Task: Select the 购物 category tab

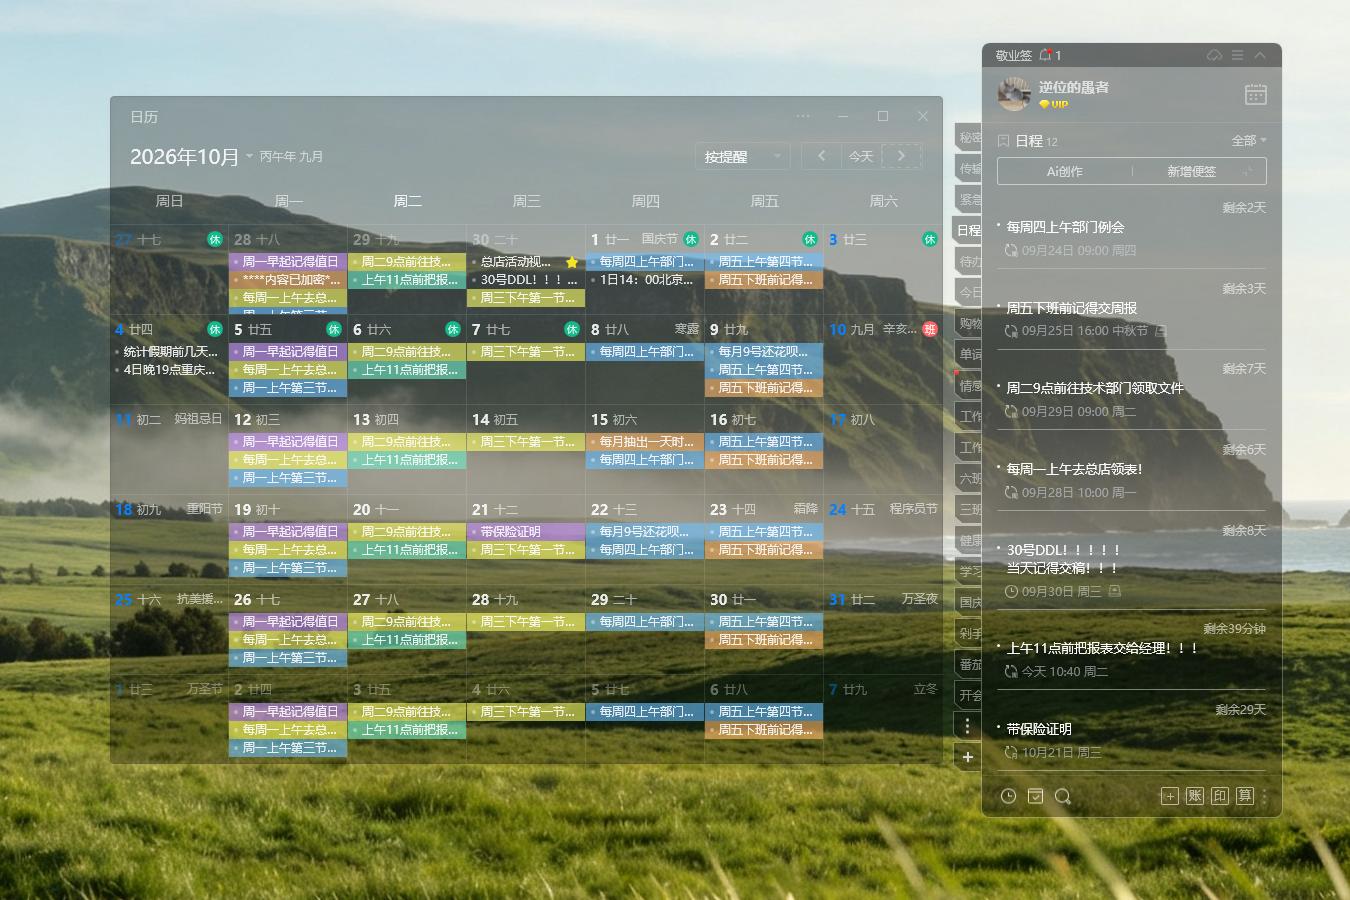Action: pos(968,324)
